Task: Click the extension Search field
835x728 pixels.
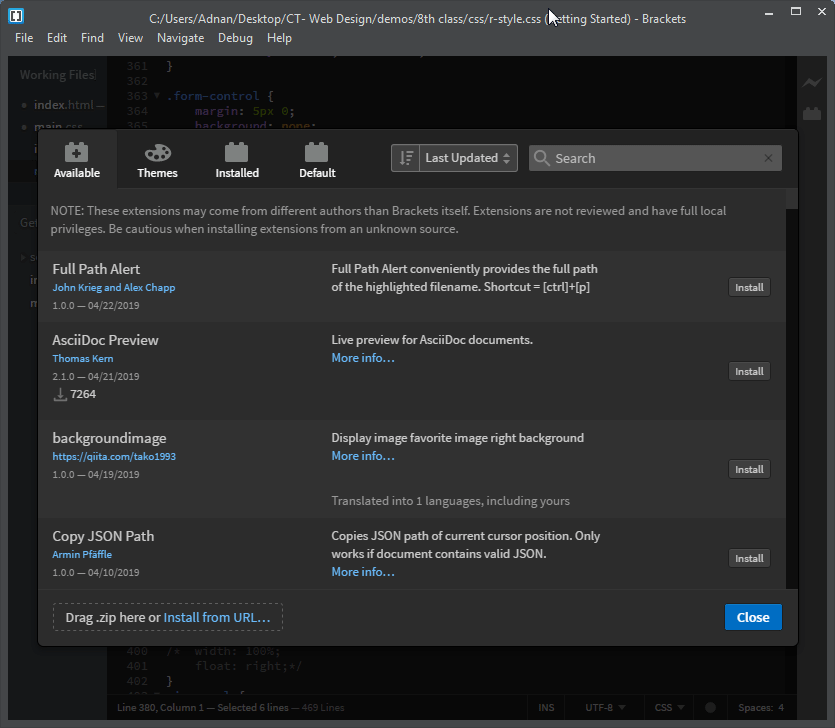Action: click(655, 158)
